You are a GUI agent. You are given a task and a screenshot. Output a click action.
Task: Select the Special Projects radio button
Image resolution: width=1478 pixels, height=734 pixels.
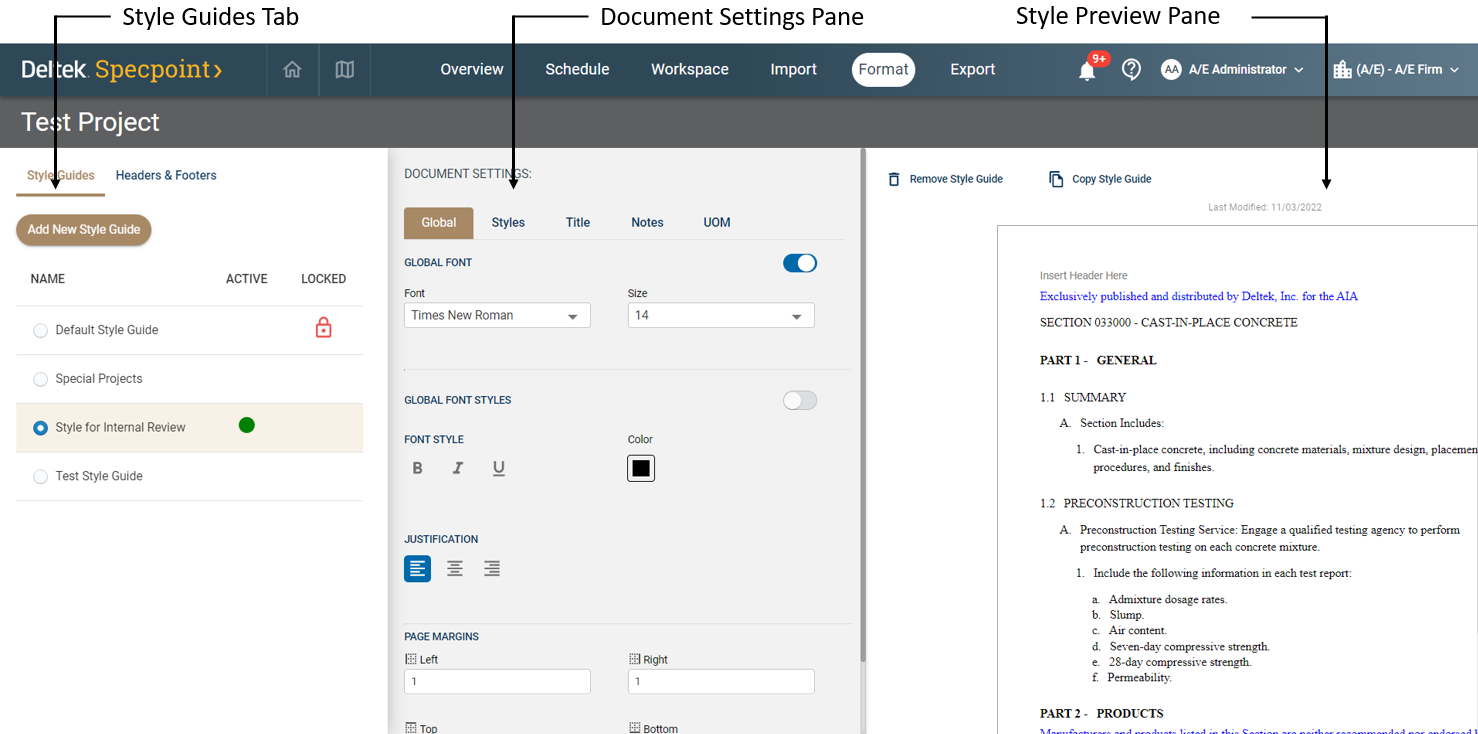tap(41, 379)
